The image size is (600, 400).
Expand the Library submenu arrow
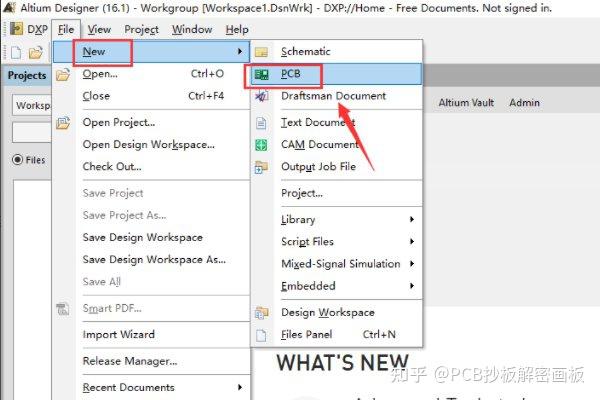click(412, 219)
